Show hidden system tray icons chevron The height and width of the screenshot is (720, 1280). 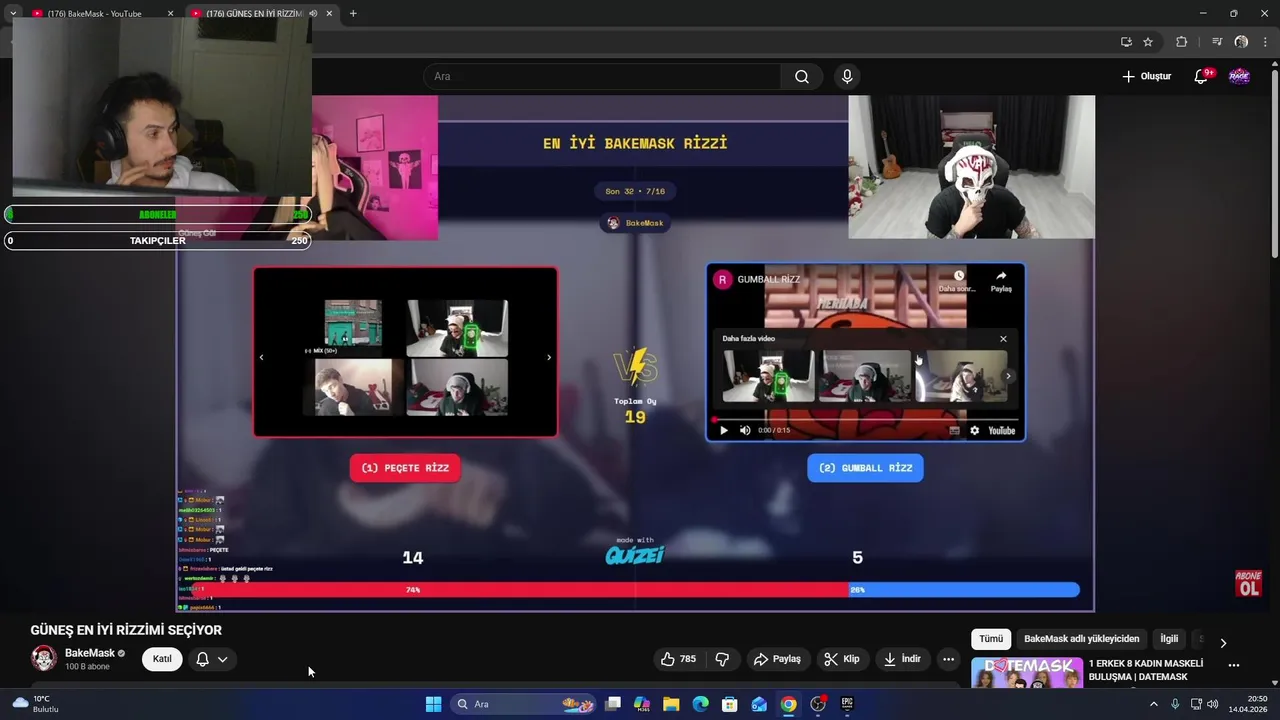point(1153,704)
